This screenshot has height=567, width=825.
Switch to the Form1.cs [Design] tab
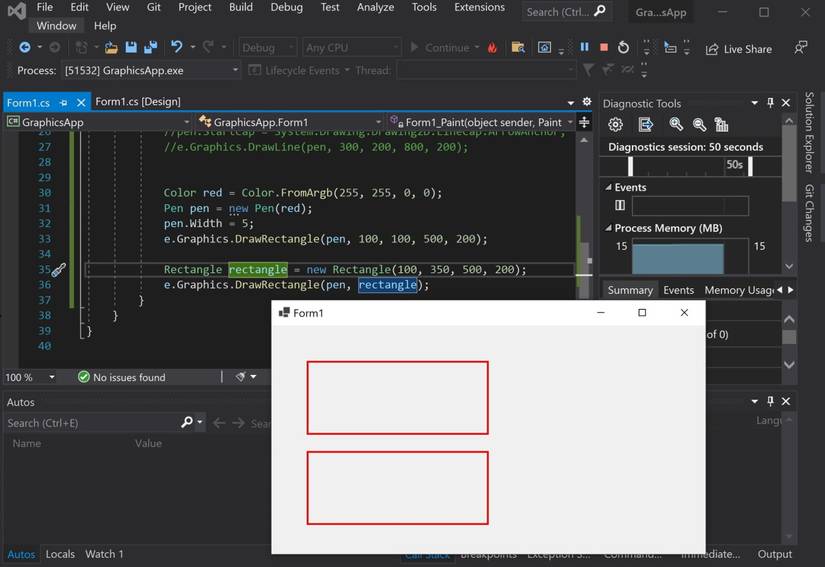click(x=138, y=102)
